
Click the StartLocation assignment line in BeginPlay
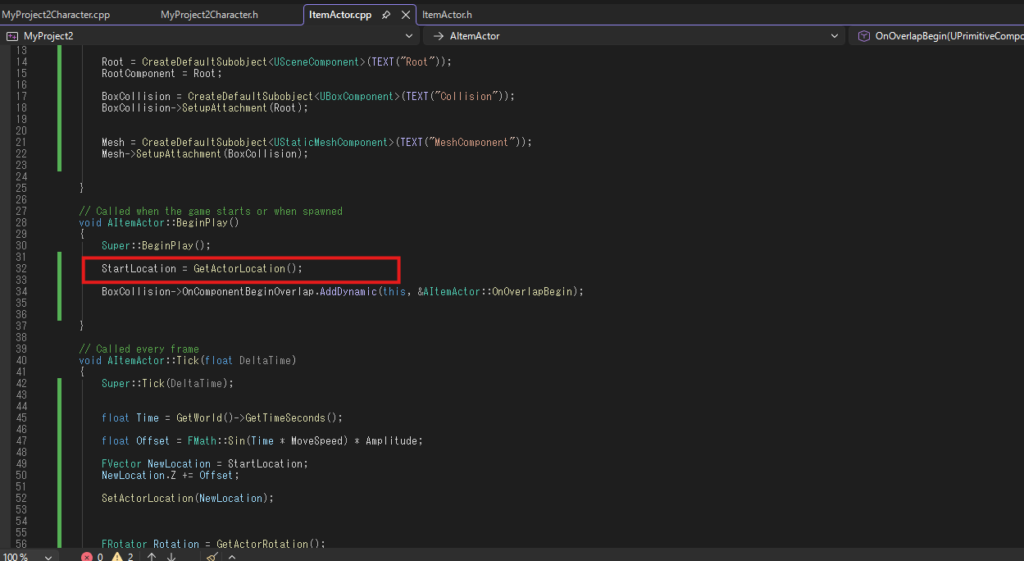201,269
